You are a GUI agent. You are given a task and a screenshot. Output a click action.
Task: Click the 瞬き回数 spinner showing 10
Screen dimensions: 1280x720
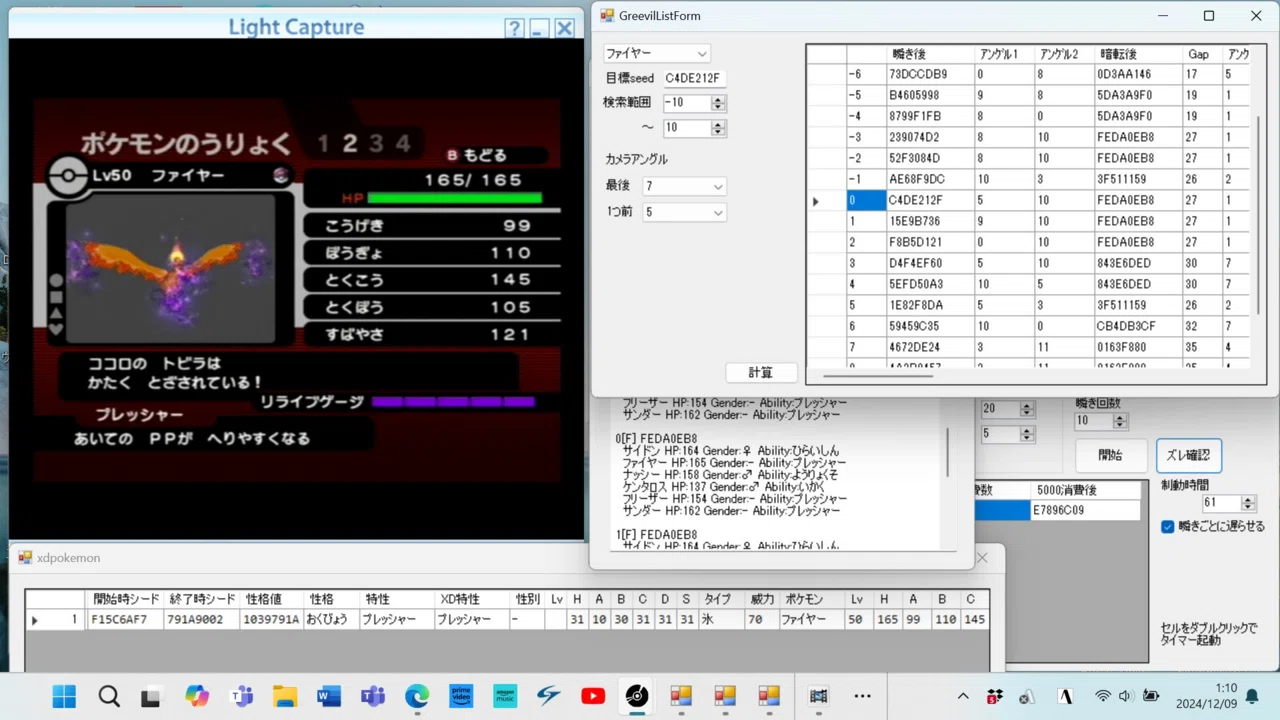coord(1100,421)
